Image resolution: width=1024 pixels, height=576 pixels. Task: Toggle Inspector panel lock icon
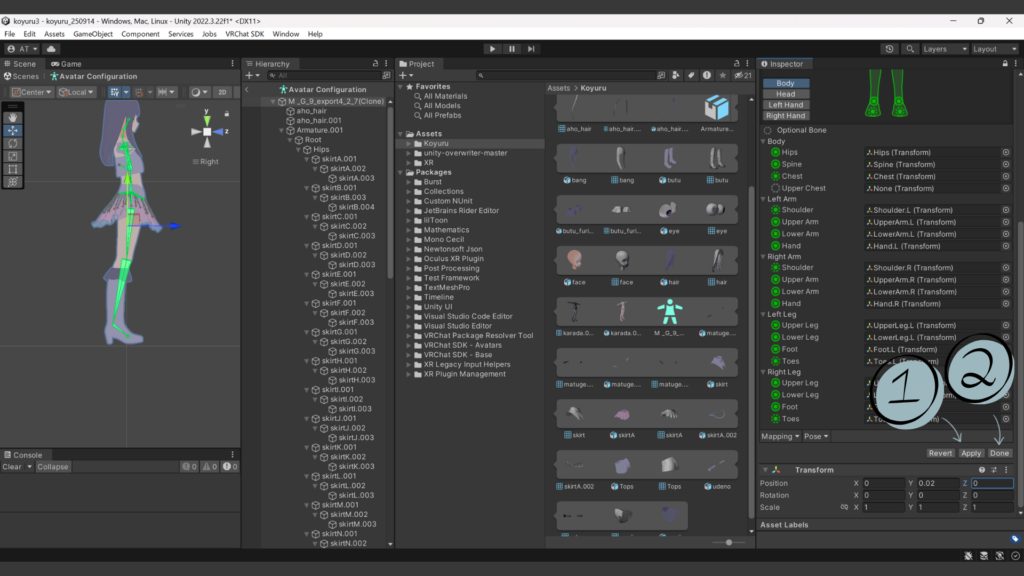1003,64
